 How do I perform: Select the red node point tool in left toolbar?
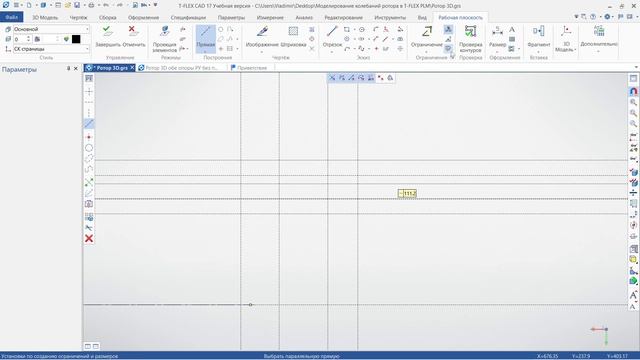pos(89,137)
